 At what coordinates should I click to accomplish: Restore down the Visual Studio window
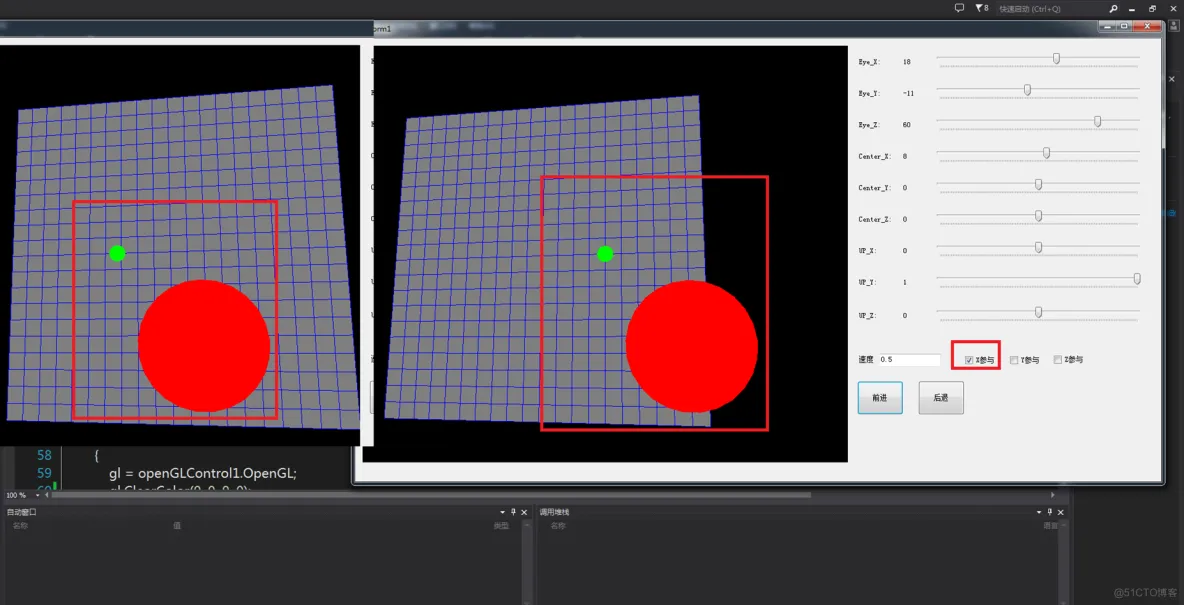[x=1152, y=9]
